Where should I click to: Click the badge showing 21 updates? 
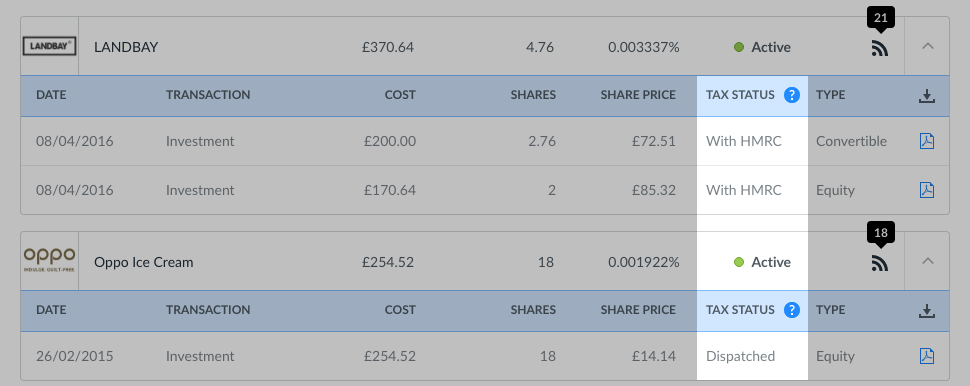tap(881, 17)
